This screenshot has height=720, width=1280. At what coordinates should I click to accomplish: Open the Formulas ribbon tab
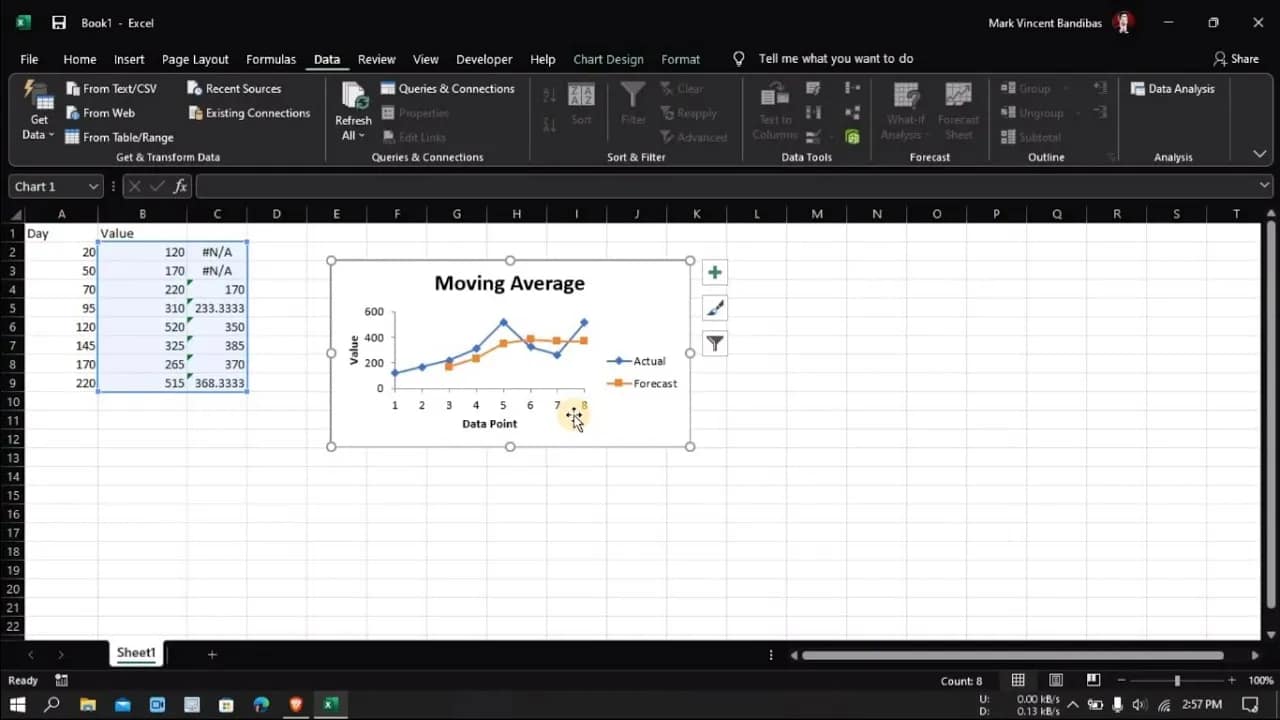270,59
